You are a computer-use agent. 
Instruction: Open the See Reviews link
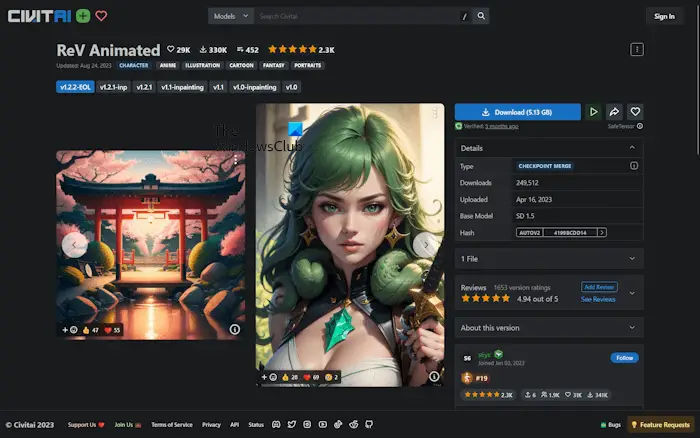click(x=598, y=299)
